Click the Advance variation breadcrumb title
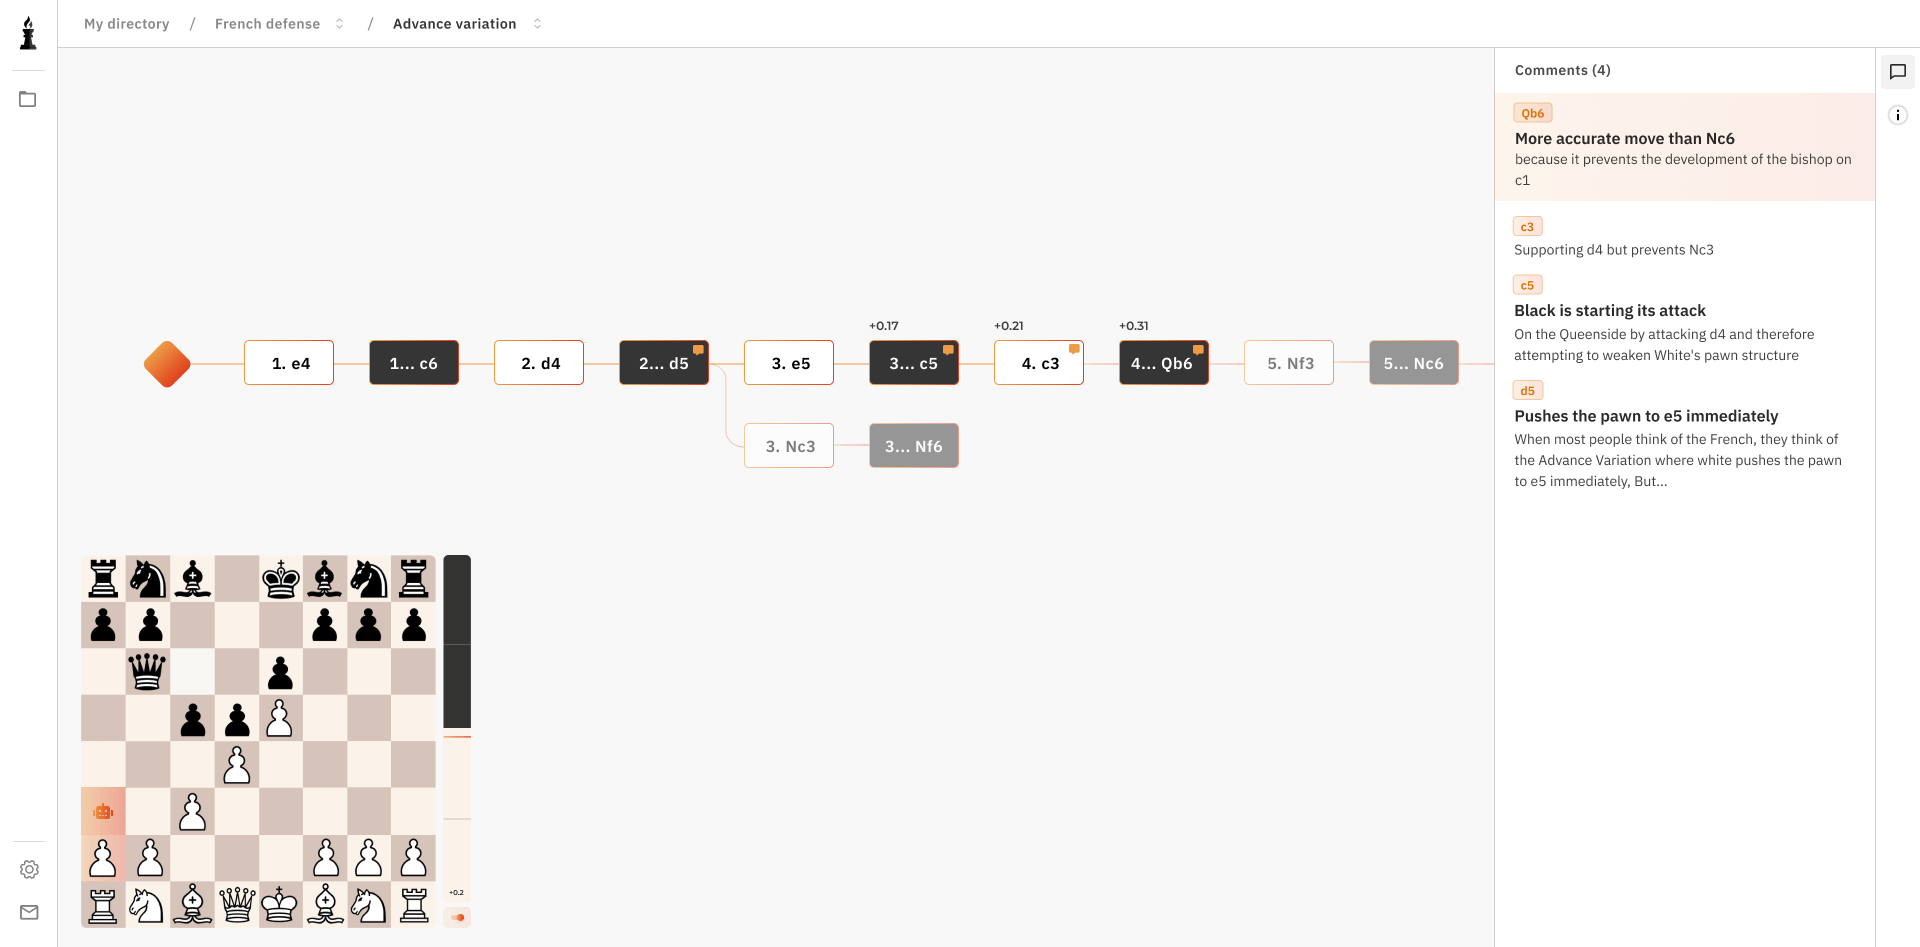Screen dimensions: 1920x947 [x=455, y=24]
